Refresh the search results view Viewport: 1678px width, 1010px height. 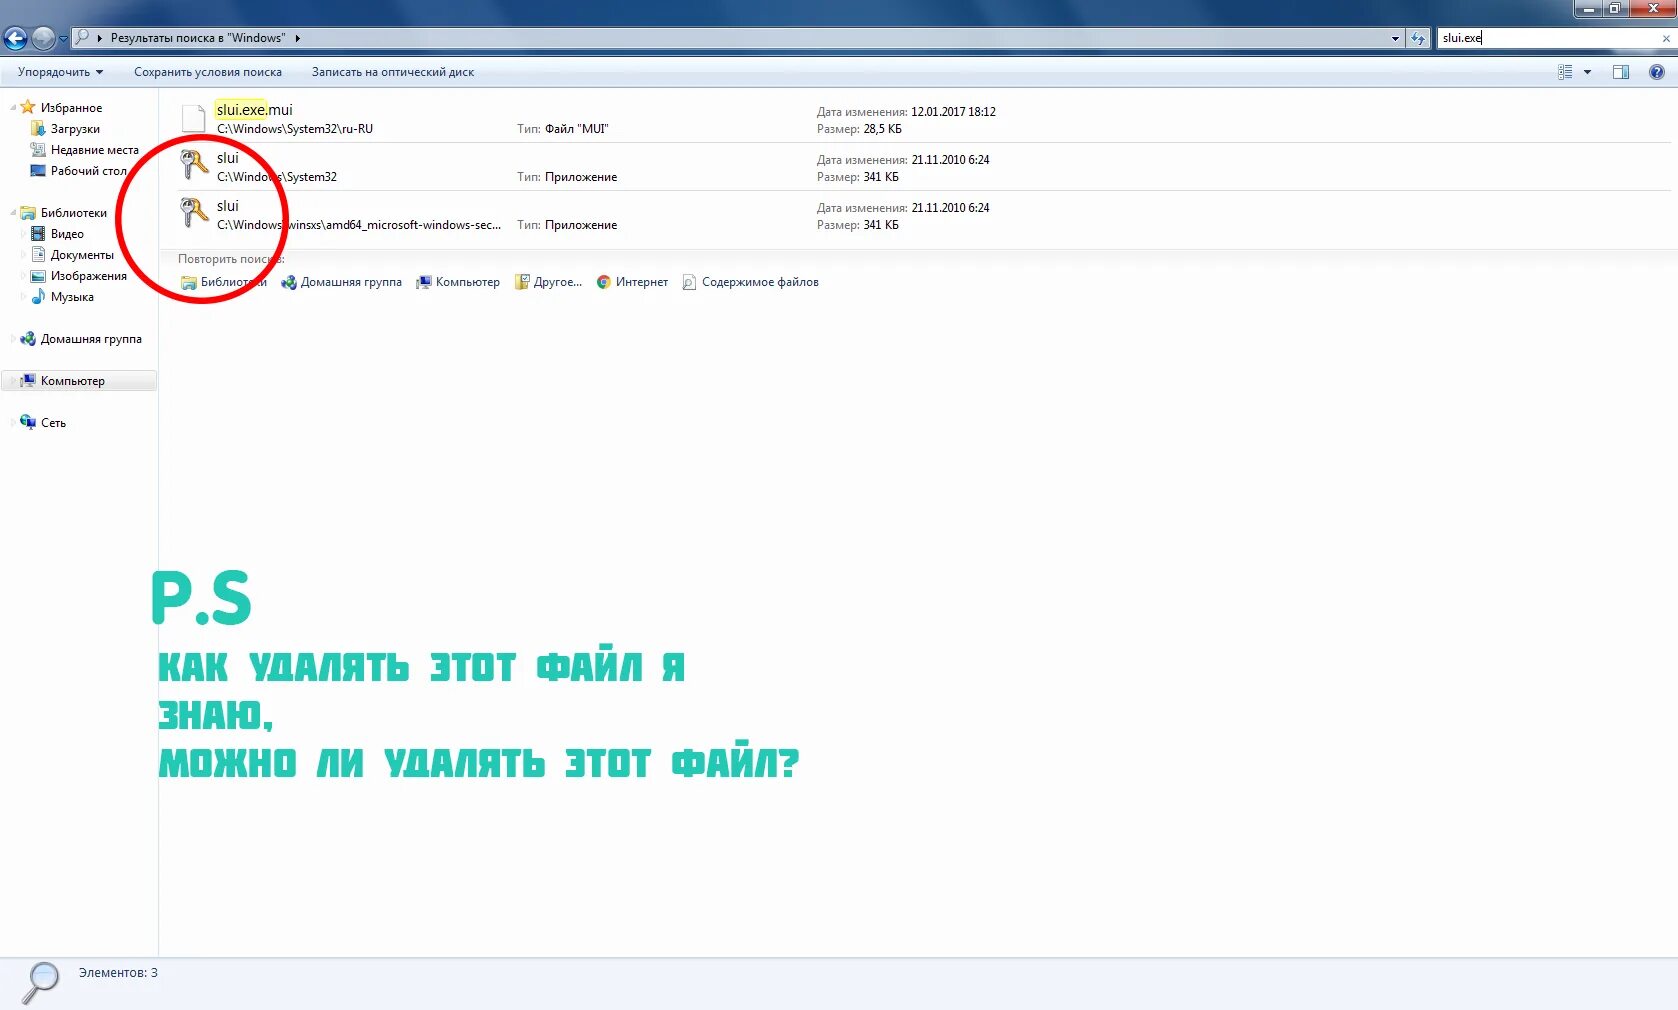click(x=1418, y=38)
